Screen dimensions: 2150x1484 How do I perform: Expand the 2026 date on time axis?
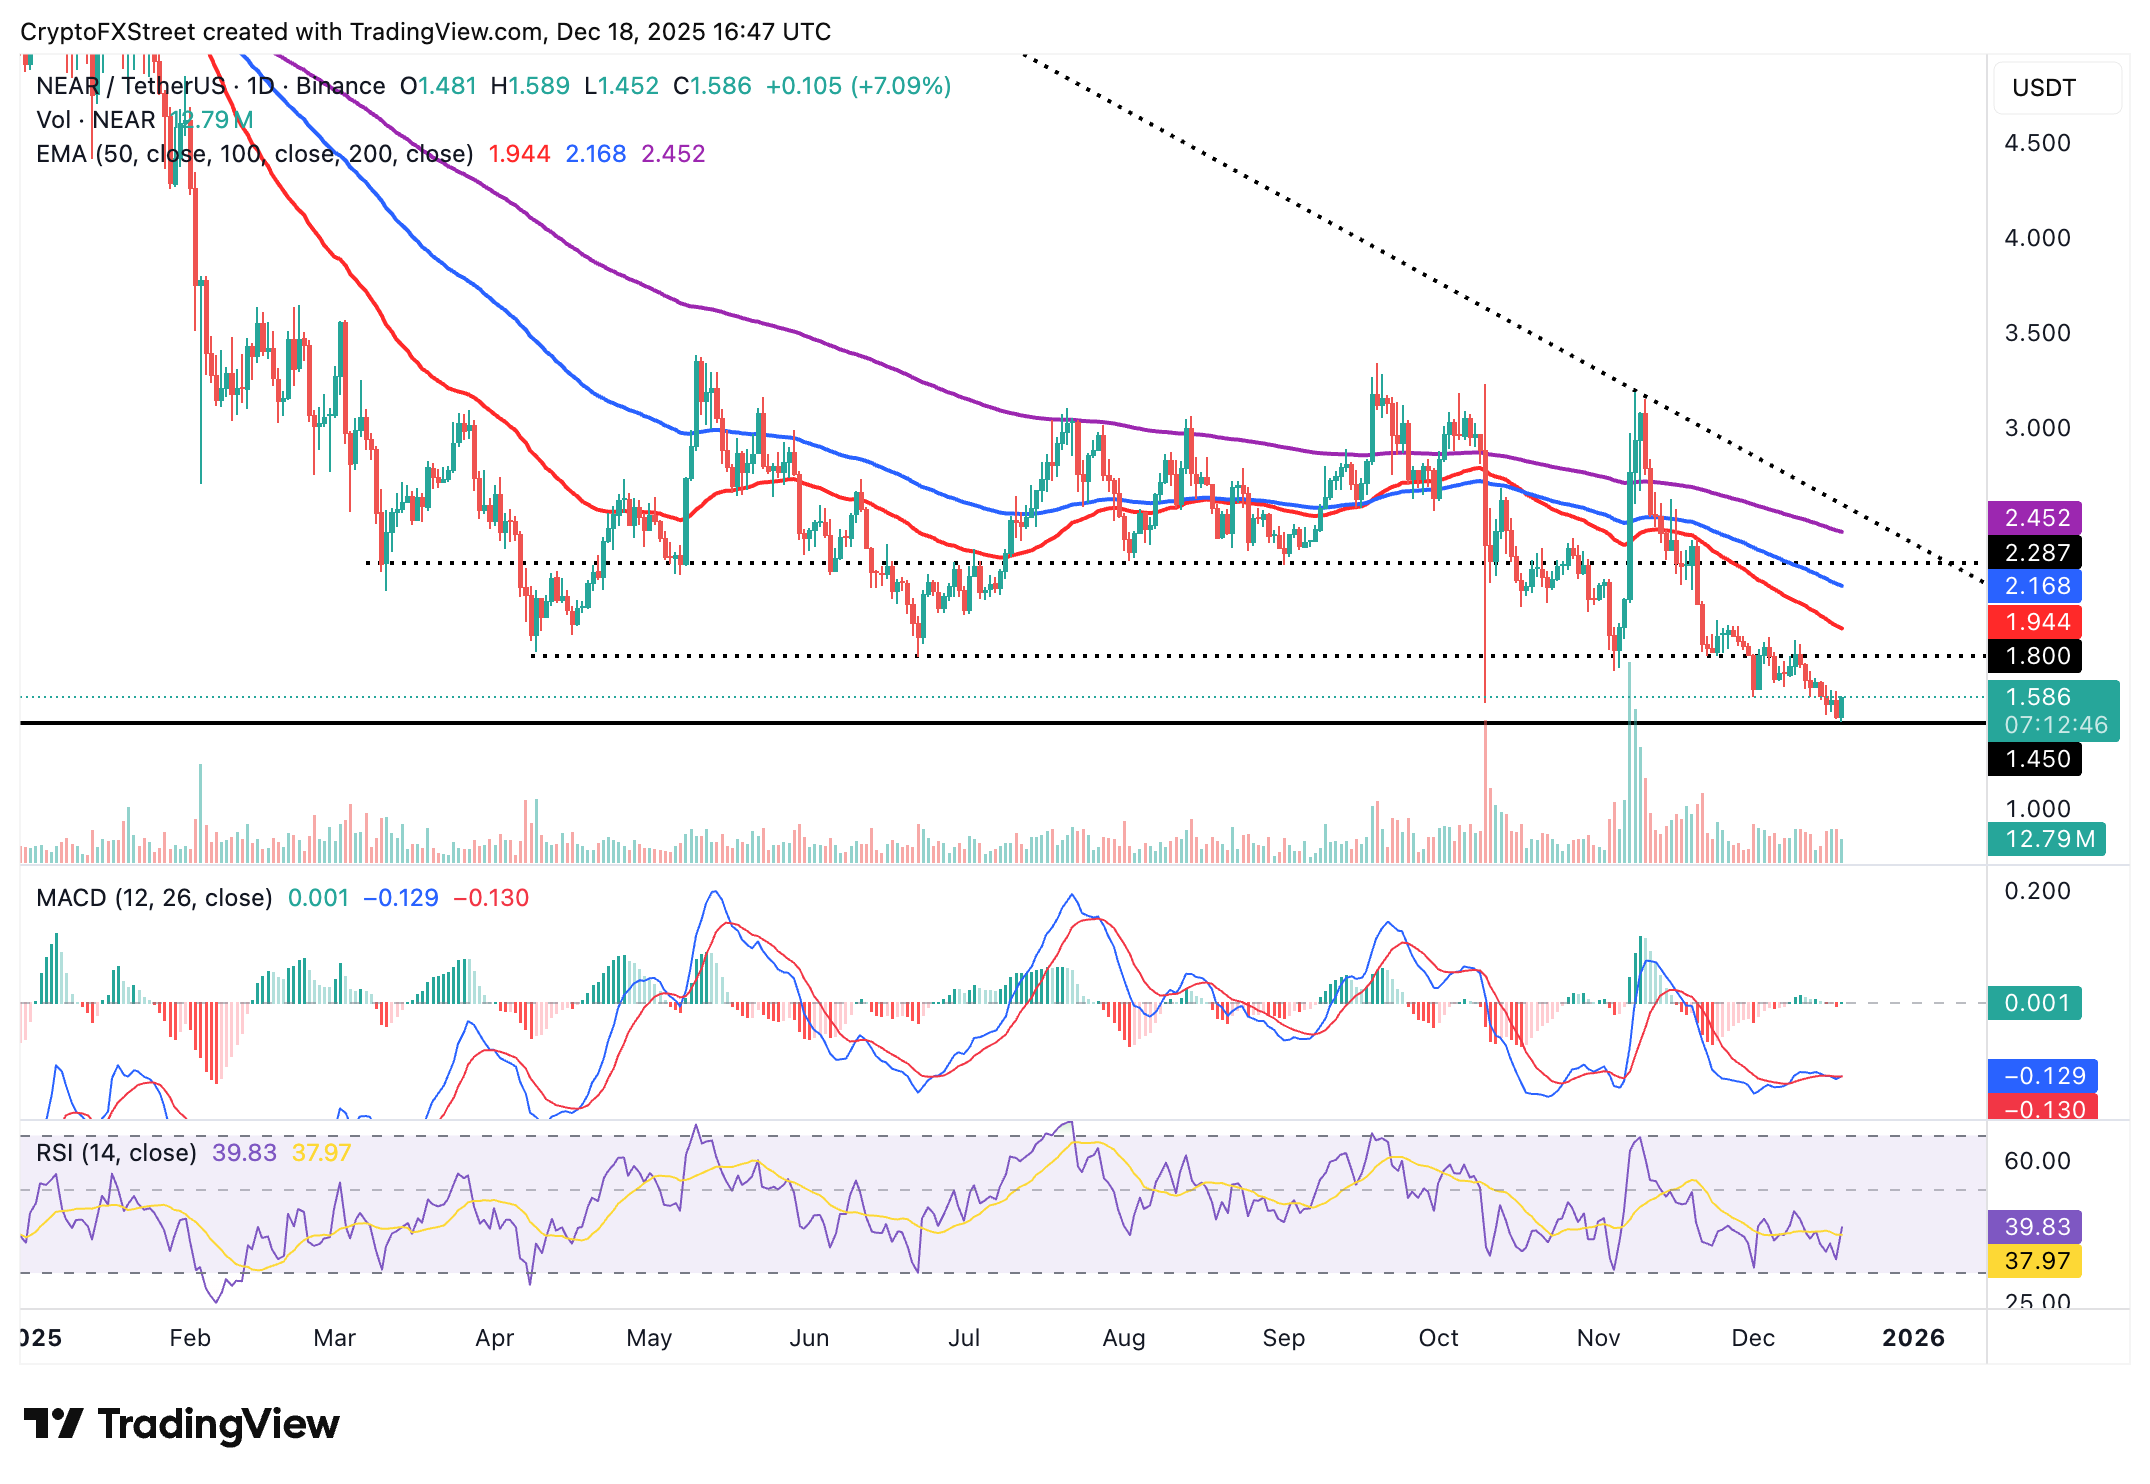tap(1913, 1337)
